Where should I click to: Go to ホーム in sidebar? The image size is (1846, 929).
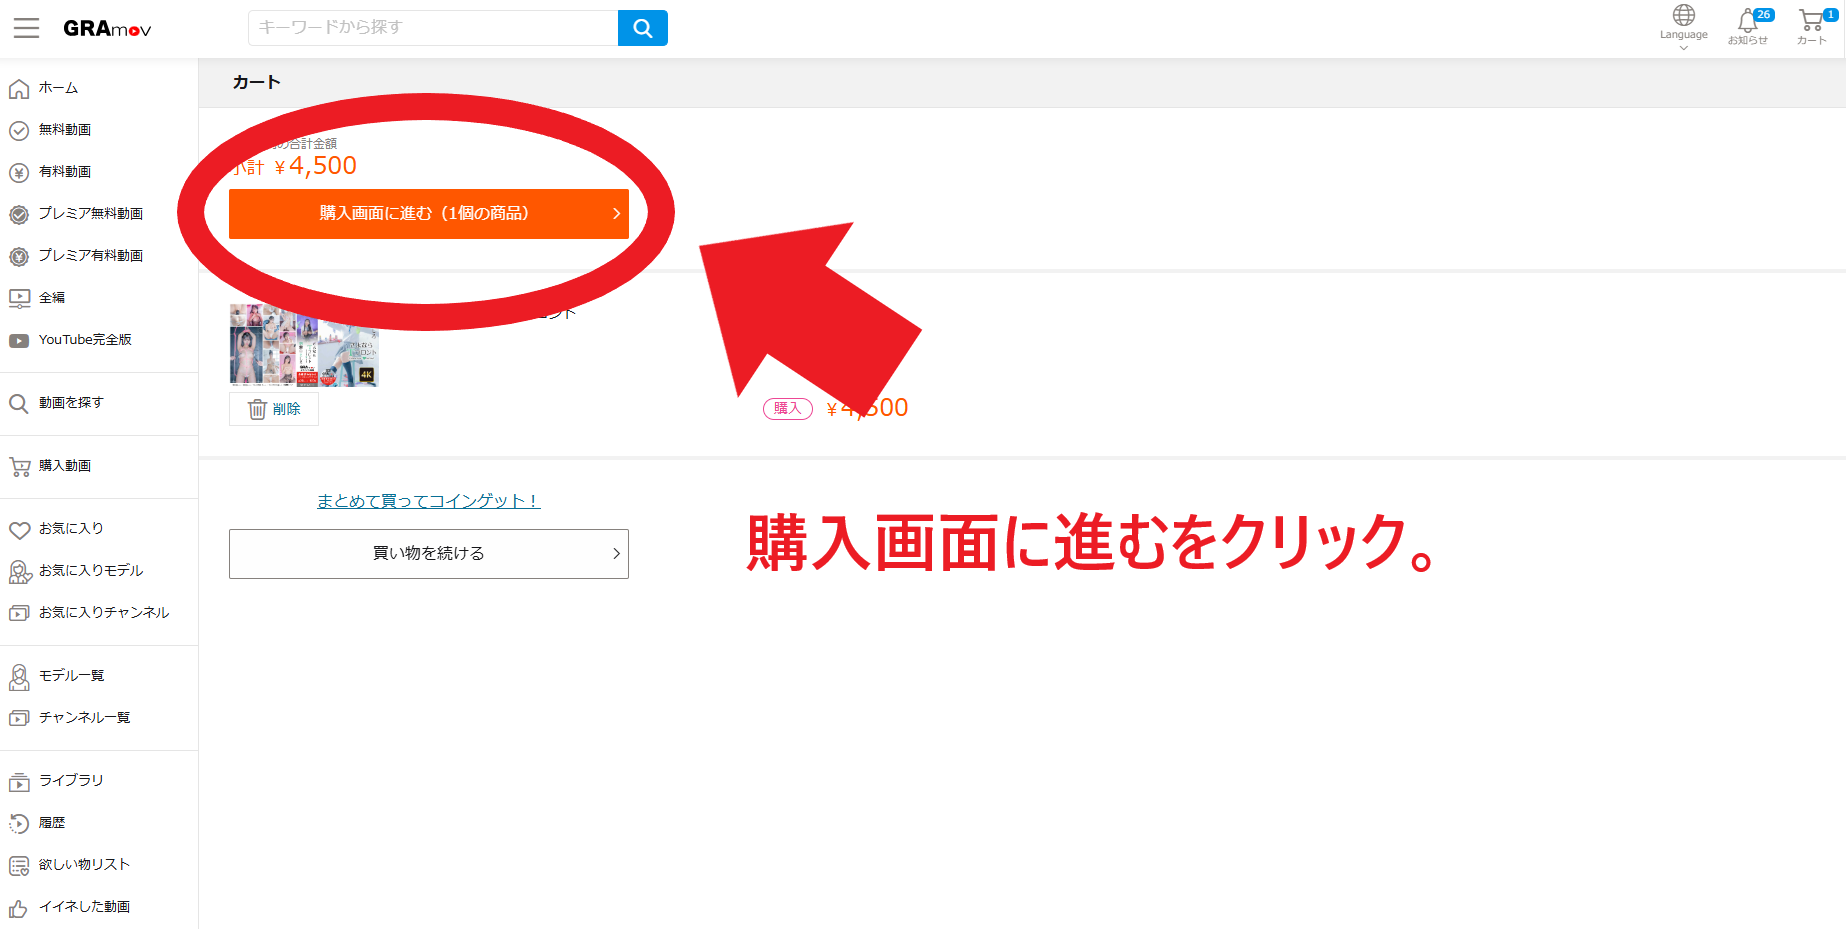[x=58, y=88]
